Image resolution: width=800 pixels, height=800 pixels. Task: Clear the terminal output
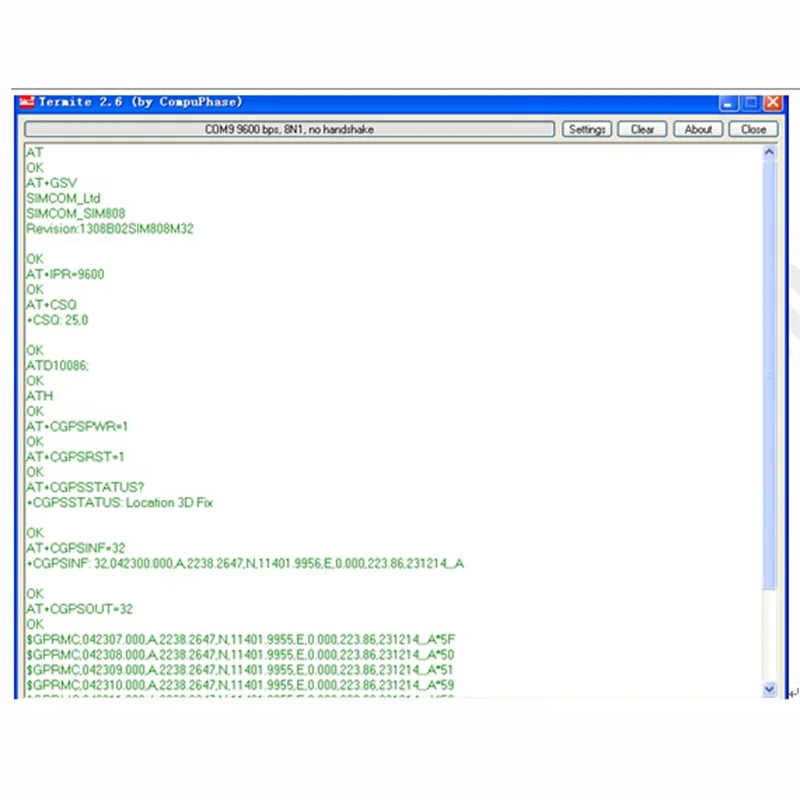click(642, 130)
